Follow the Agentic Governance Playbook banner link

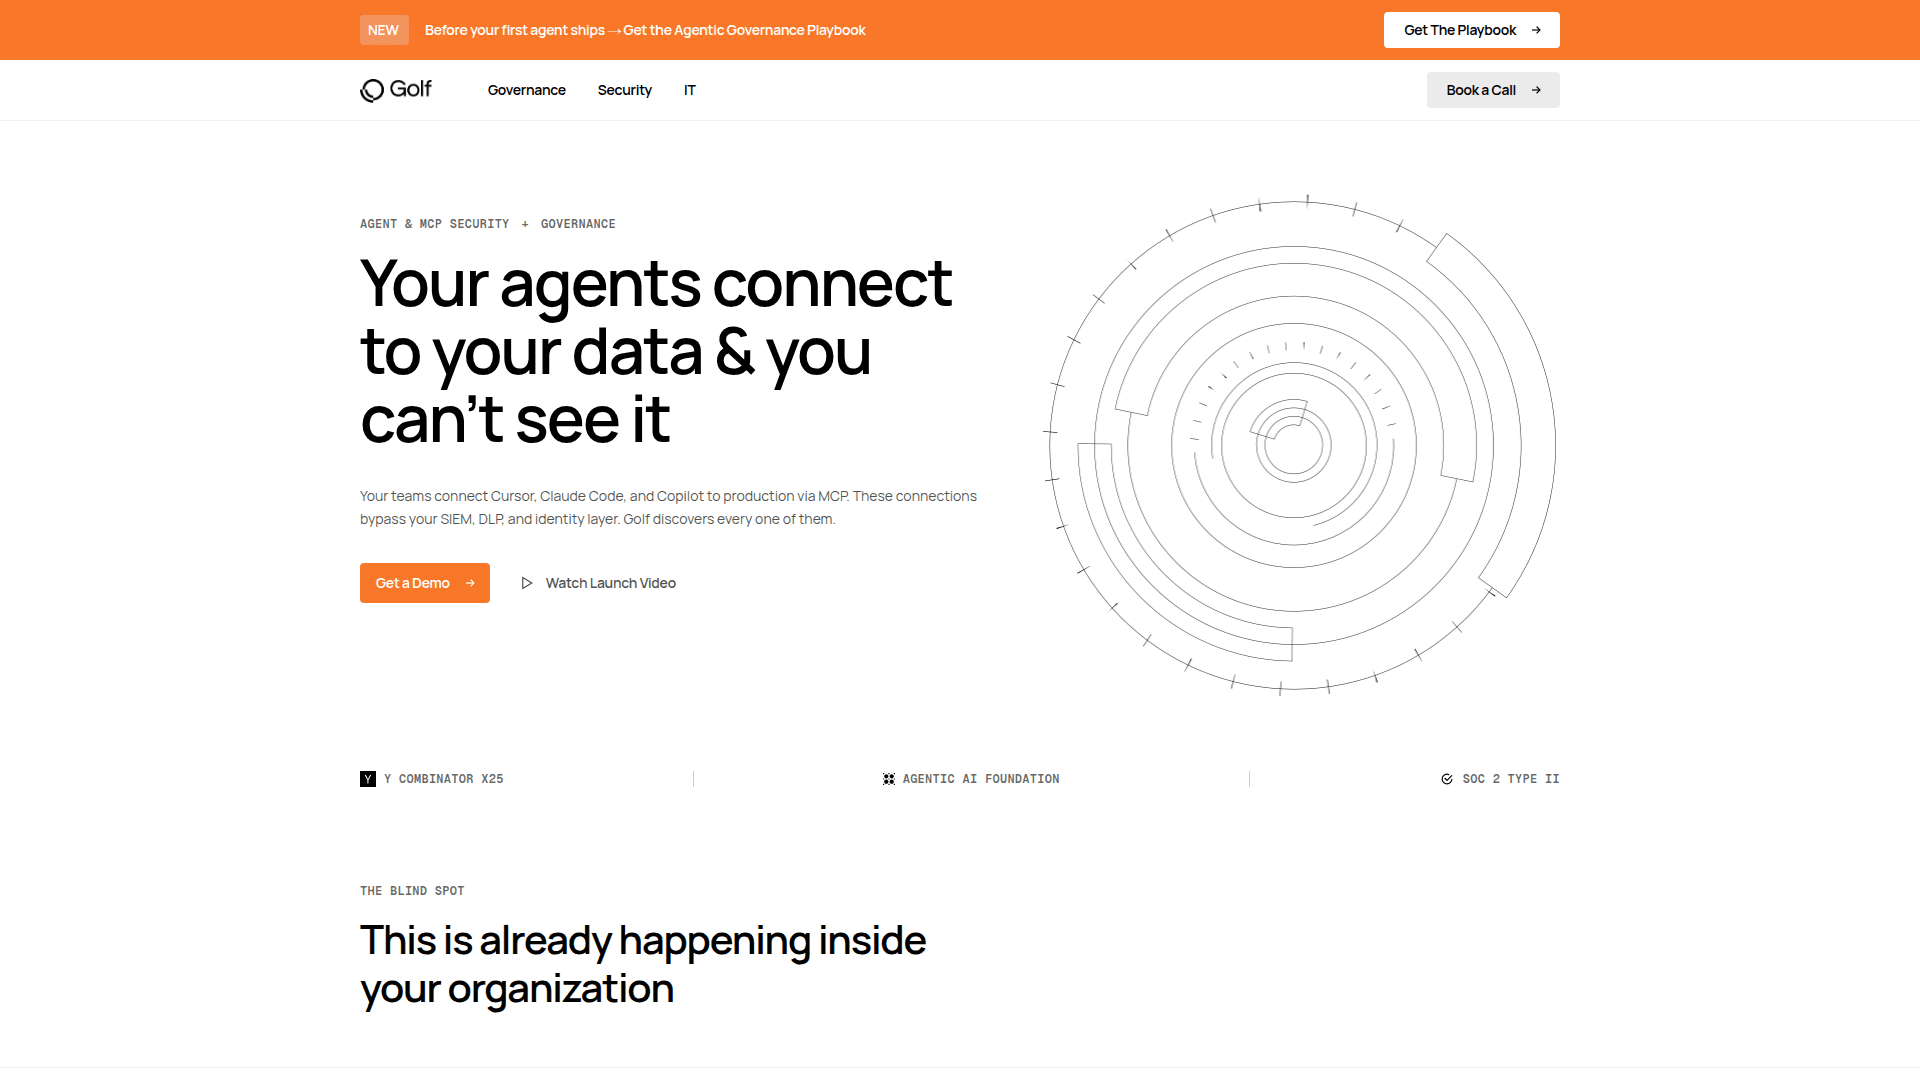pyautogui.click(x=744, y=30)
